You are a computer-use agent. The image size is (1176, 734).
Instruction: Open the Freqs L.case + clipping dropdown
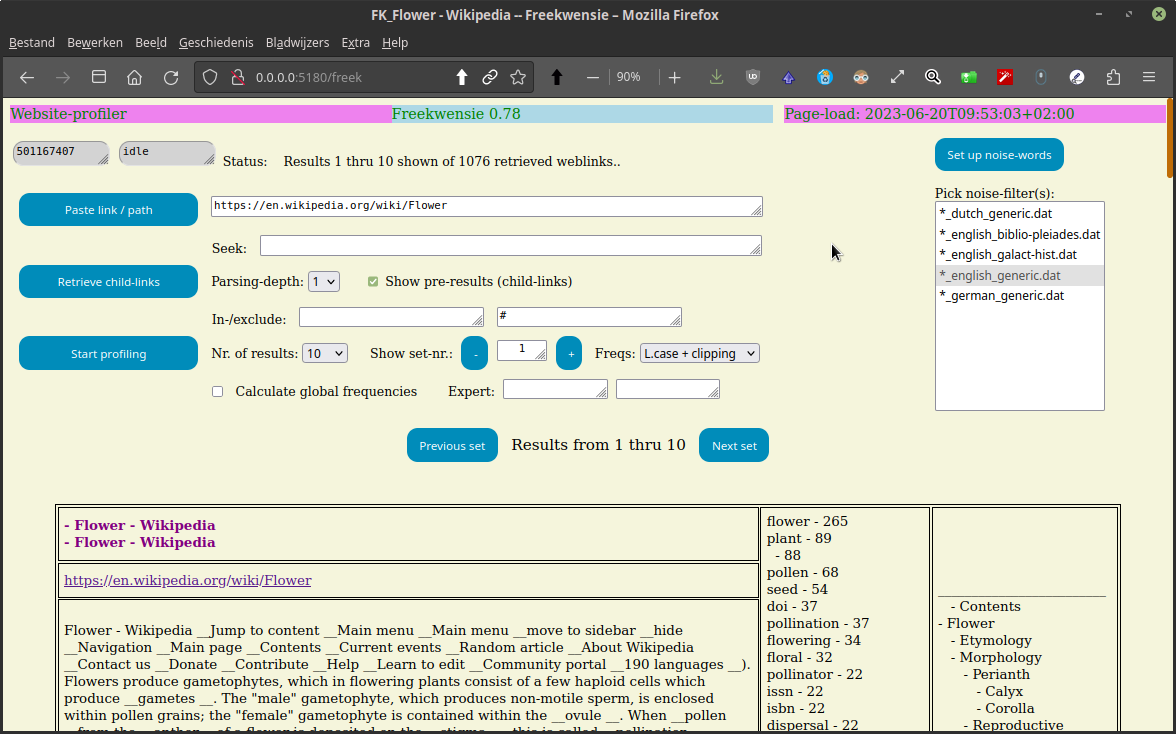tap(700, 353)
